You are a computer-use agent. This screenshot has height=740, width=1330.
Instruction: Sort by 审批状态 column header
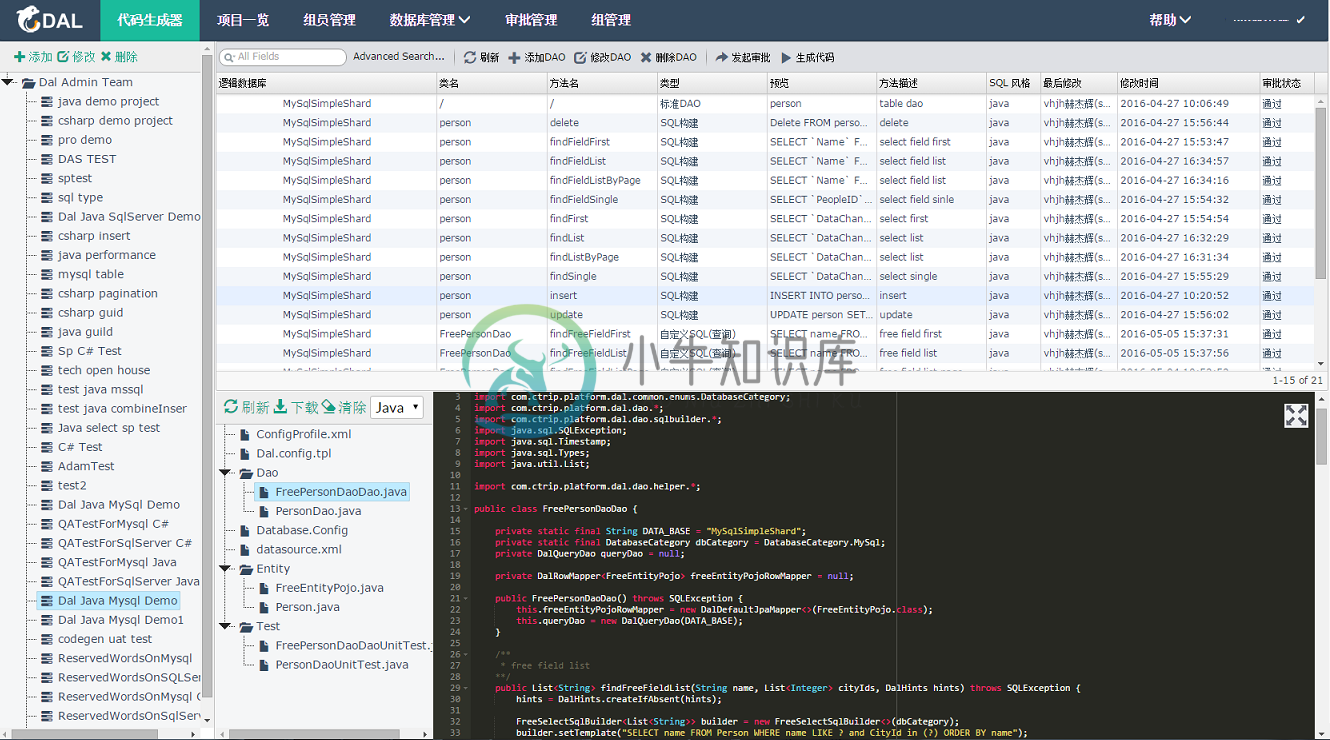[1287, 83]
